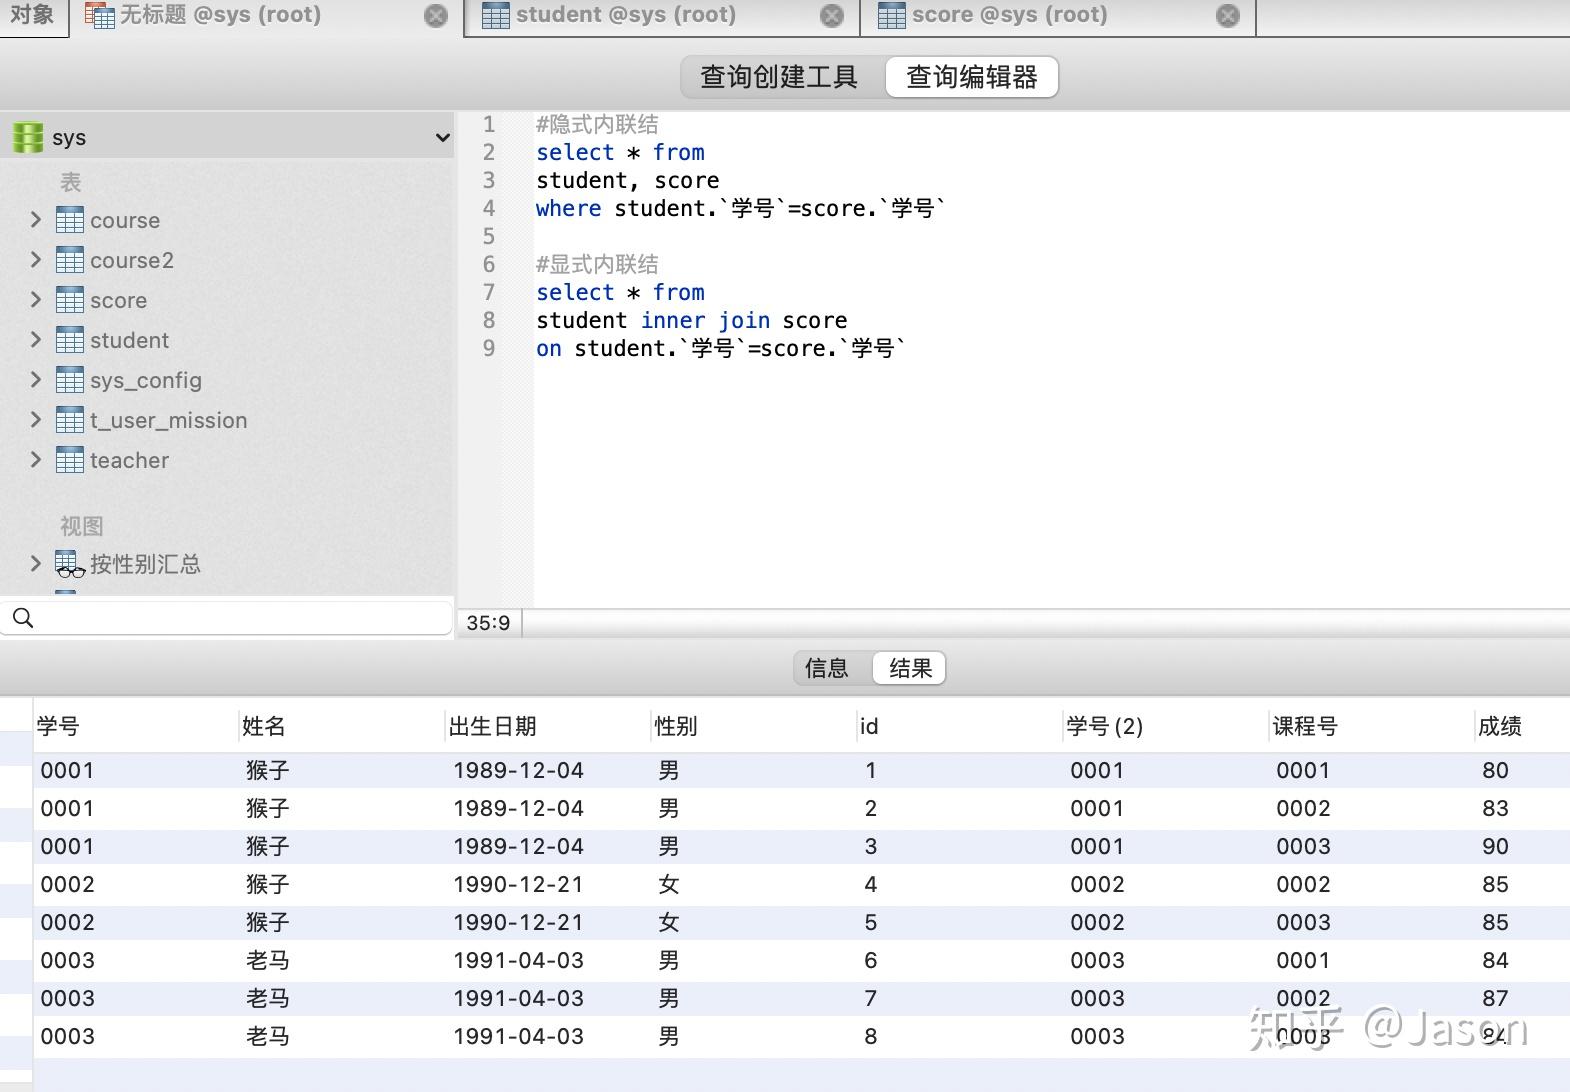Expand the sys_config table node
Image resolution: width=1570 pixels, height=1092 pixels.
click(36, 379)
